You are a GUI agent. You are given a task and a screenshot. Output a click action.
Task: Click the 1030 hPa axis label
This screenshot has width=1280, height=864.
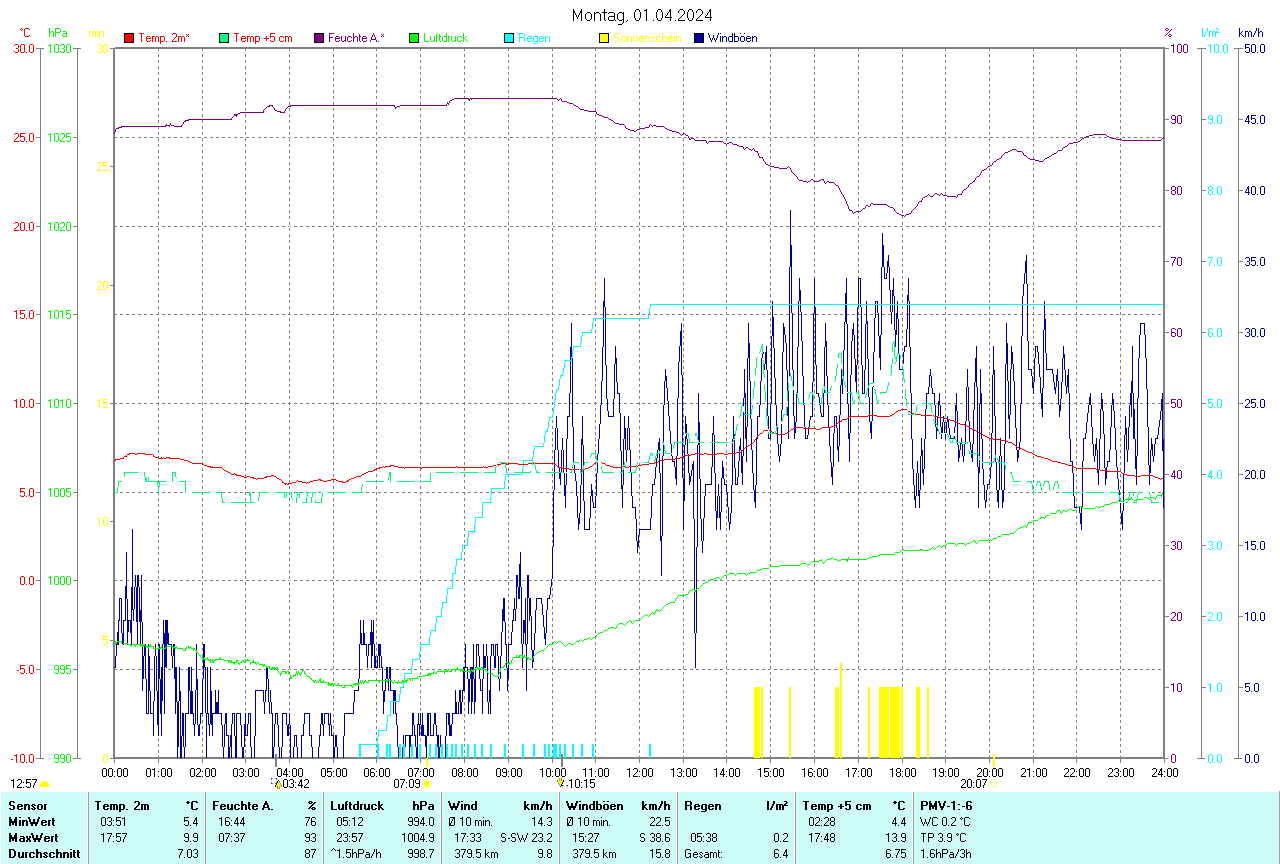[x=59, y=48]
